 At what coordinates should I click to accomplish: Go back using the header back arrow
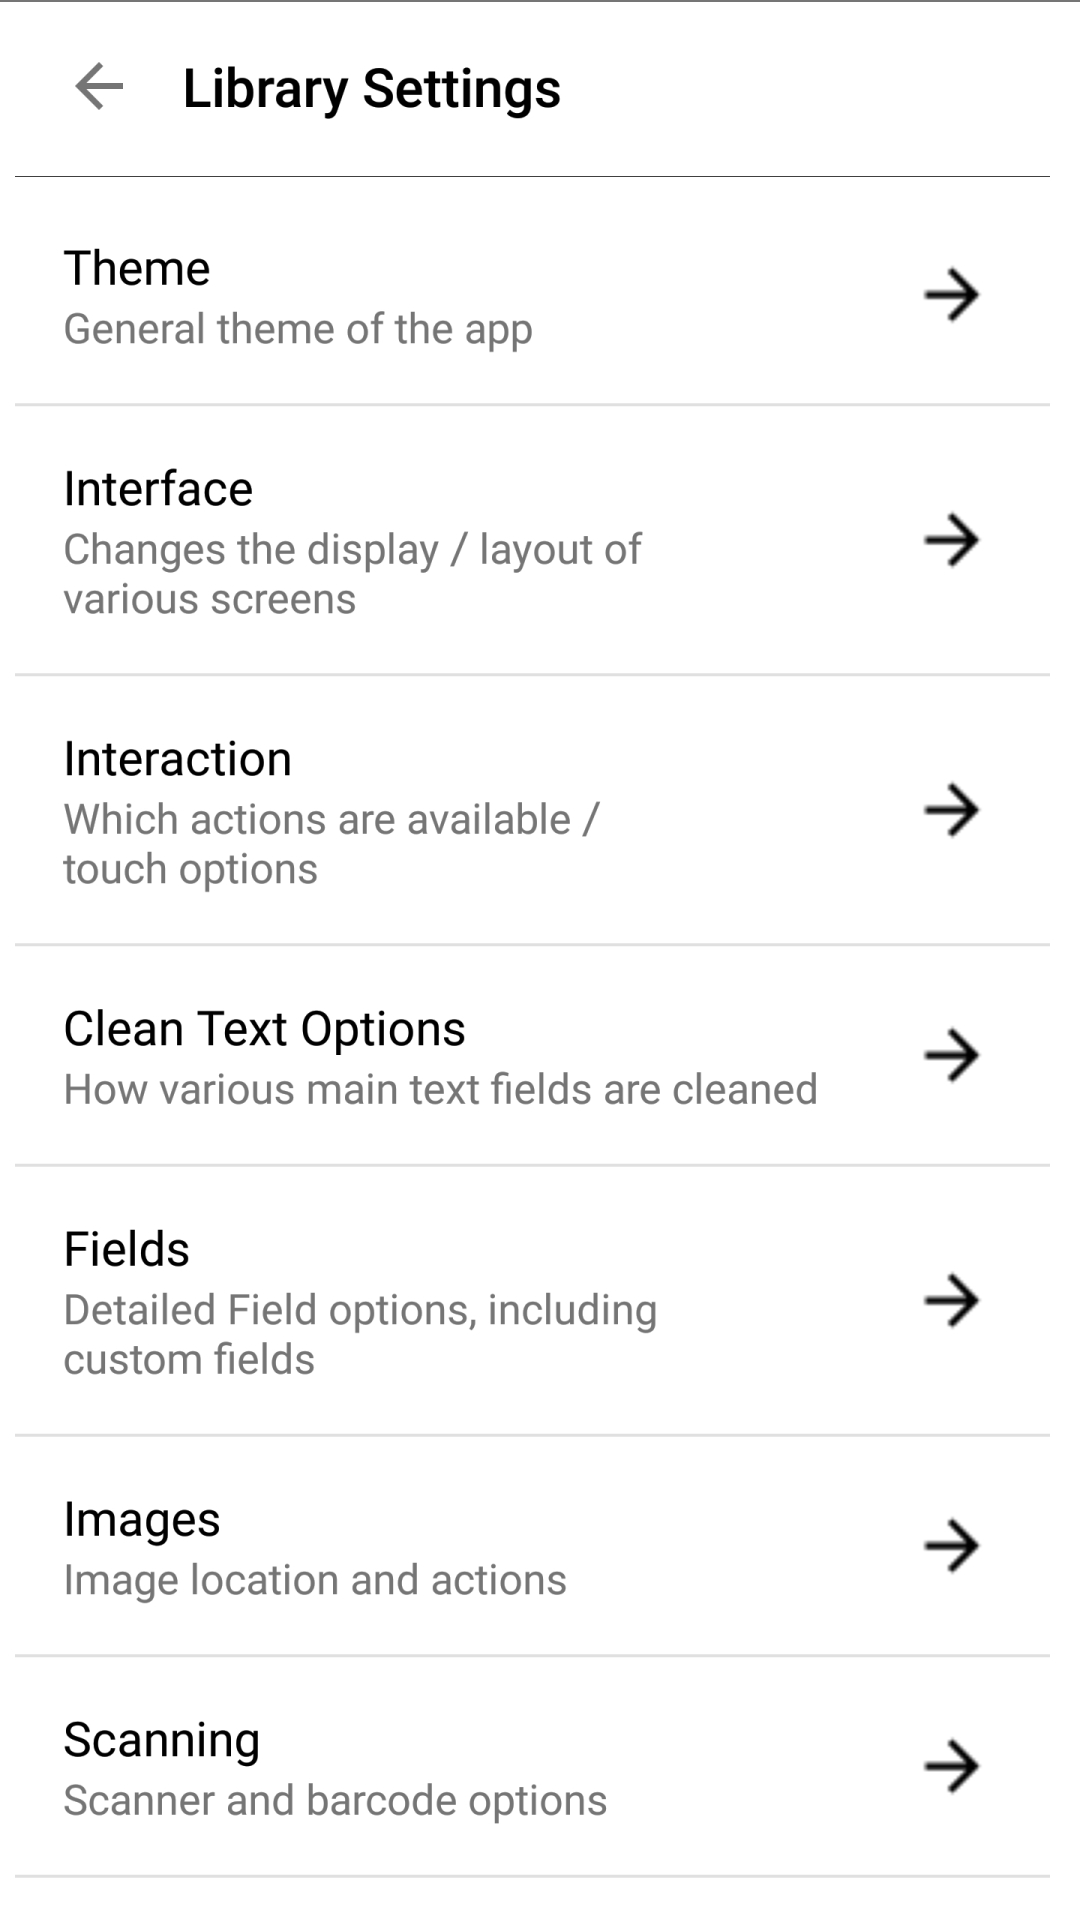point(99,87)
